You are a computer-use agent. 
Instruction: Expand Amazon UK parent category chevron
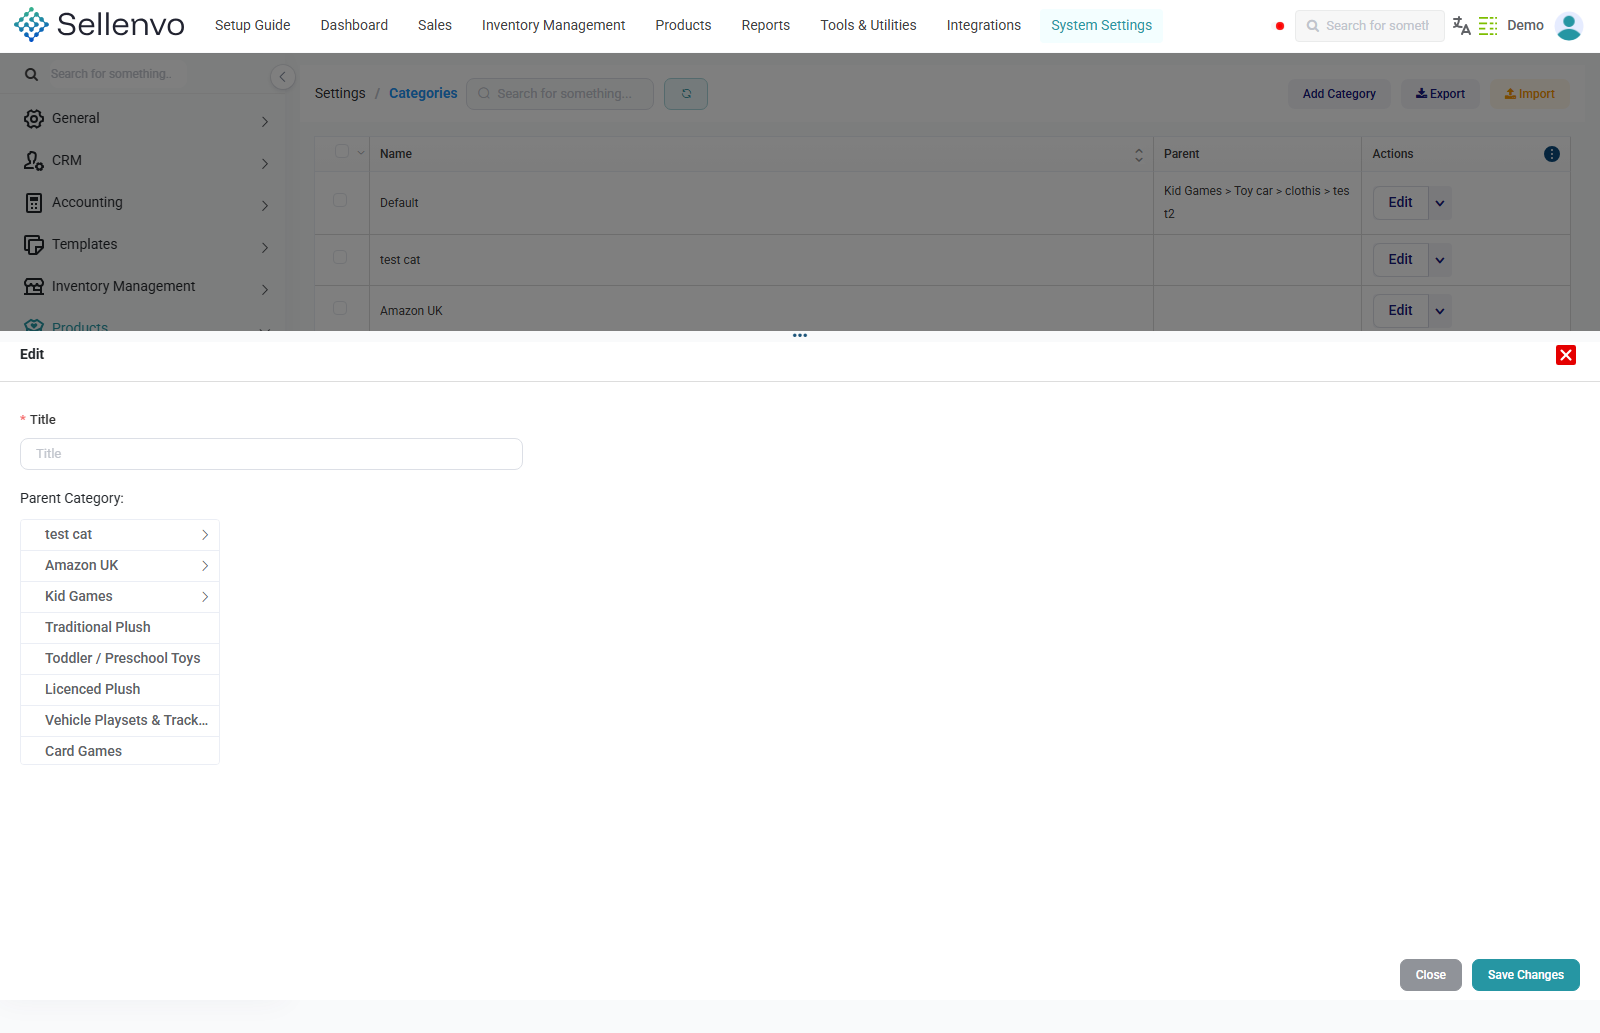(x=205, y=566)
